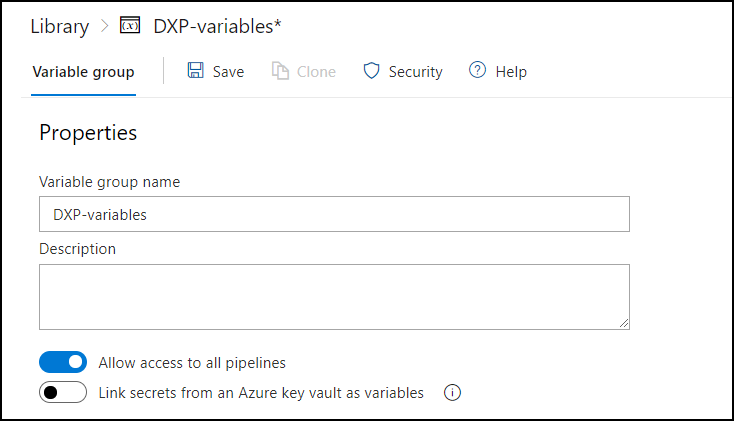
Task: Click the Save button label
Action: [228, 72]
